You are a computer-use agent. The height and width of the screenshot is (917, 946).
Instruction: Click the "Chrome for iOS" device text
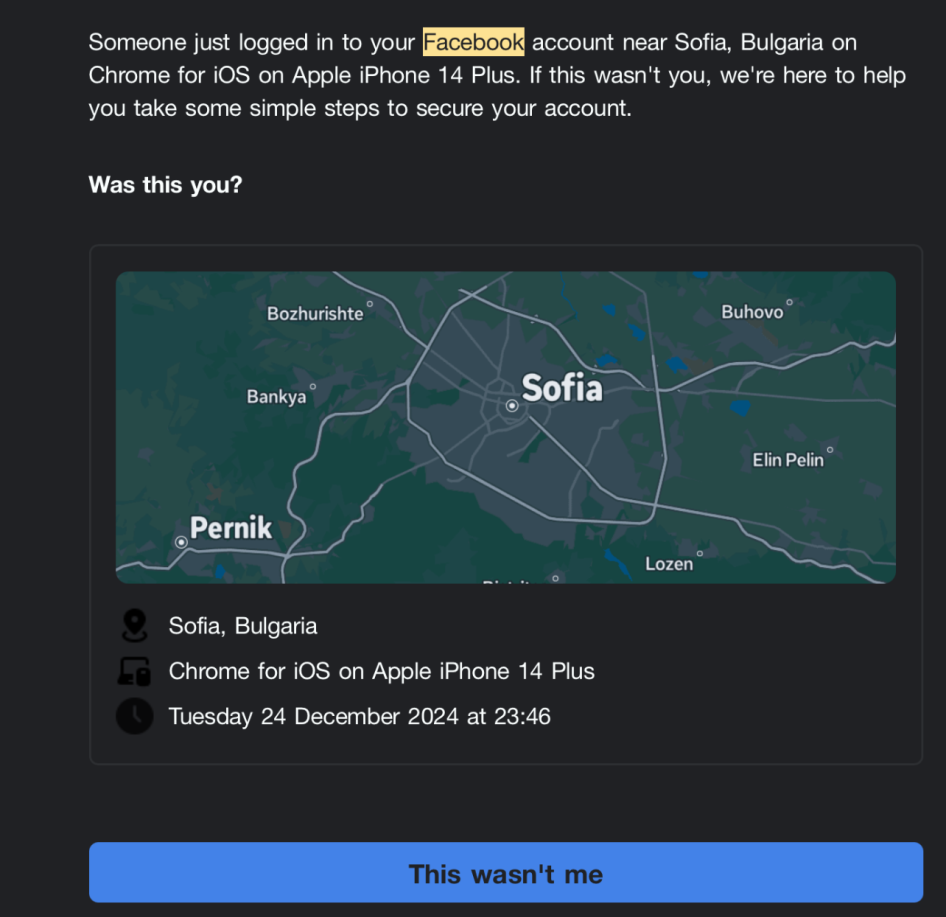click(x=381, y=672)
